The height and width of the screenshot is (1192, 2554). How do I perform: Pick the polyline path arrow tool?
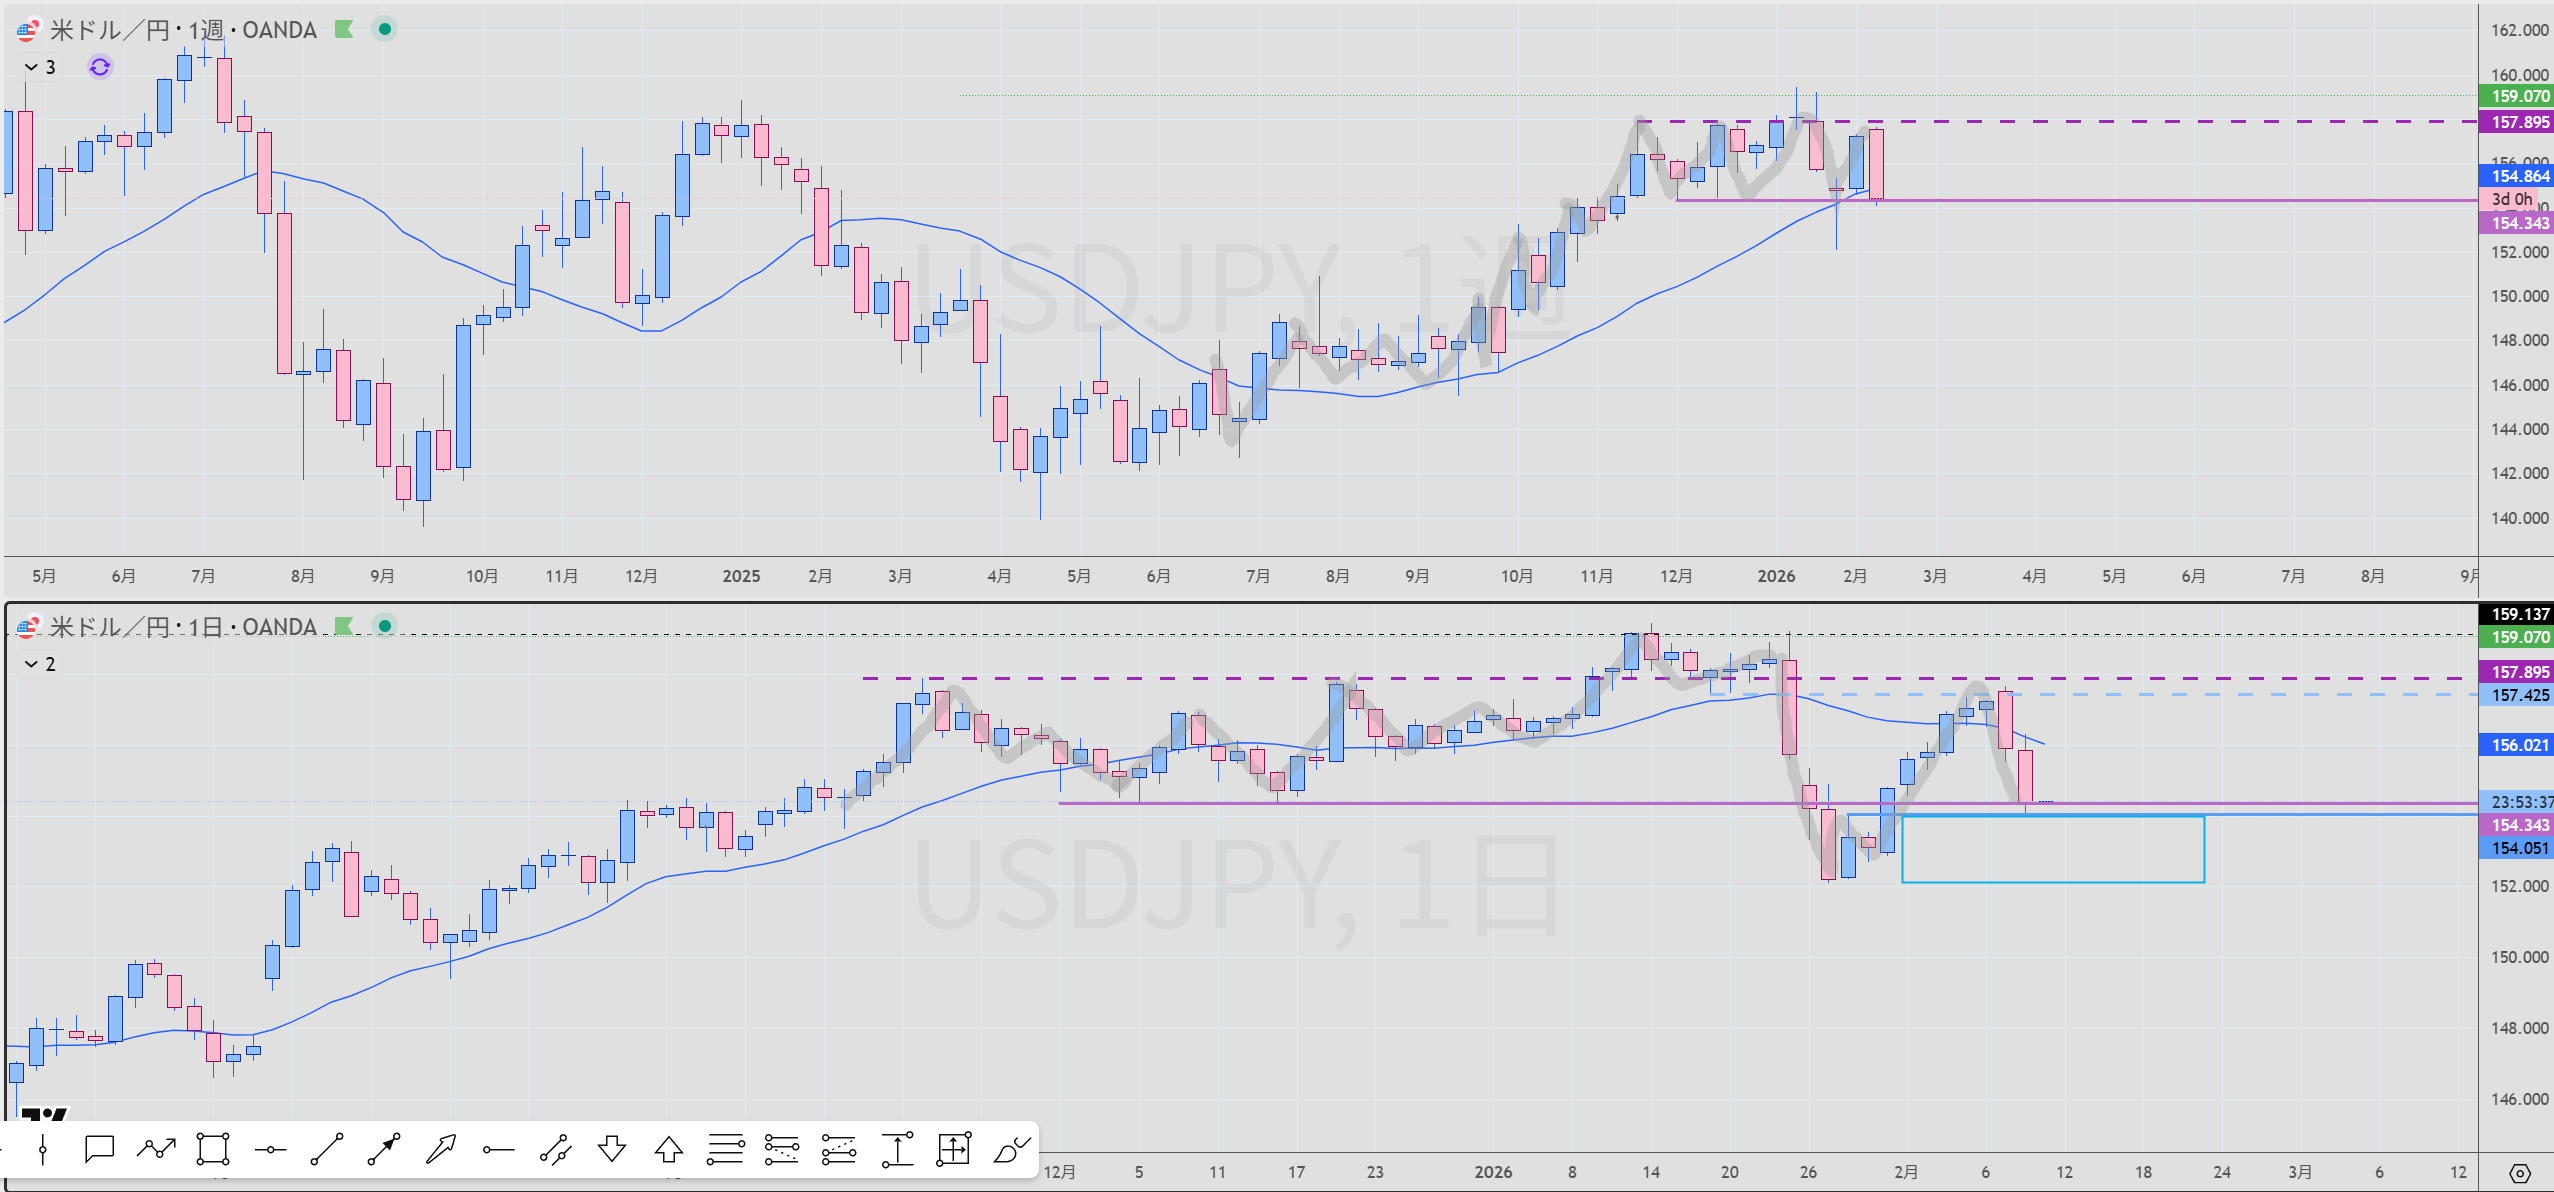156,1150
